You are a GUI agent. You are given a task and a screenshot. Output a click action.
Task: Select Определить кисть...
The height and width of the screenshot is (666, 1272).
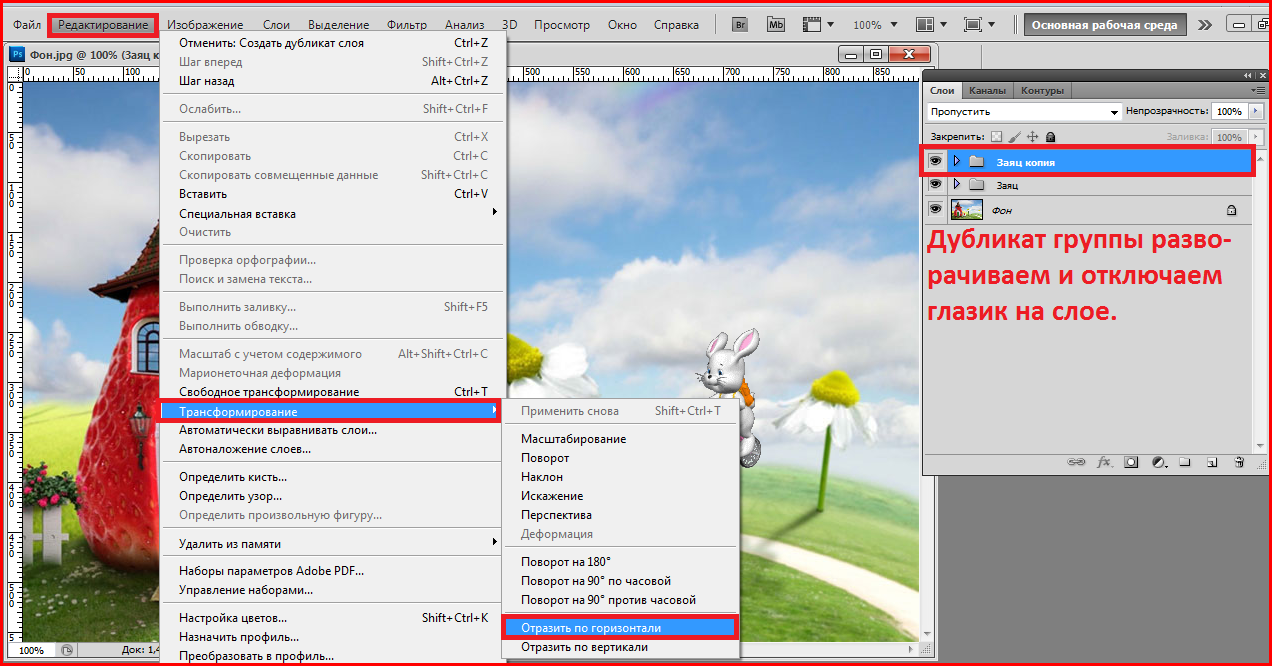[x=333, y=477]
